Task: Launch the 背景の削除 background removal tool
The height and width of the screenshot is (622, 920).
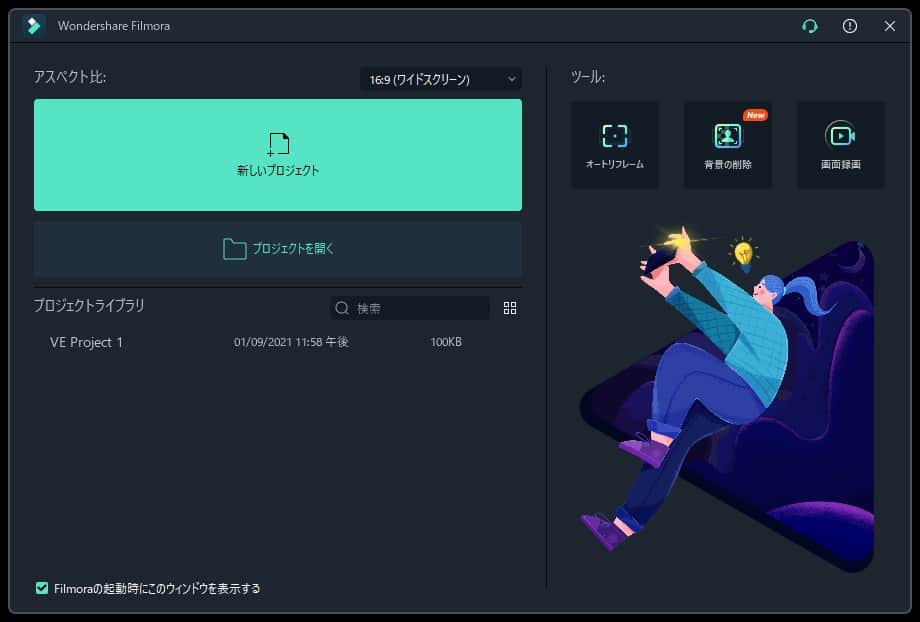Action: coord(728,145)
